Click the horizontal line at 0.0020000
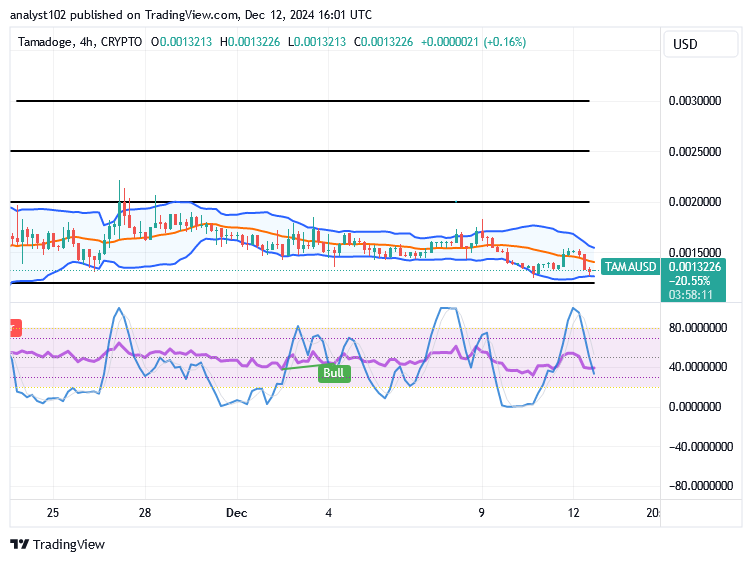 [x=300, y=202]
